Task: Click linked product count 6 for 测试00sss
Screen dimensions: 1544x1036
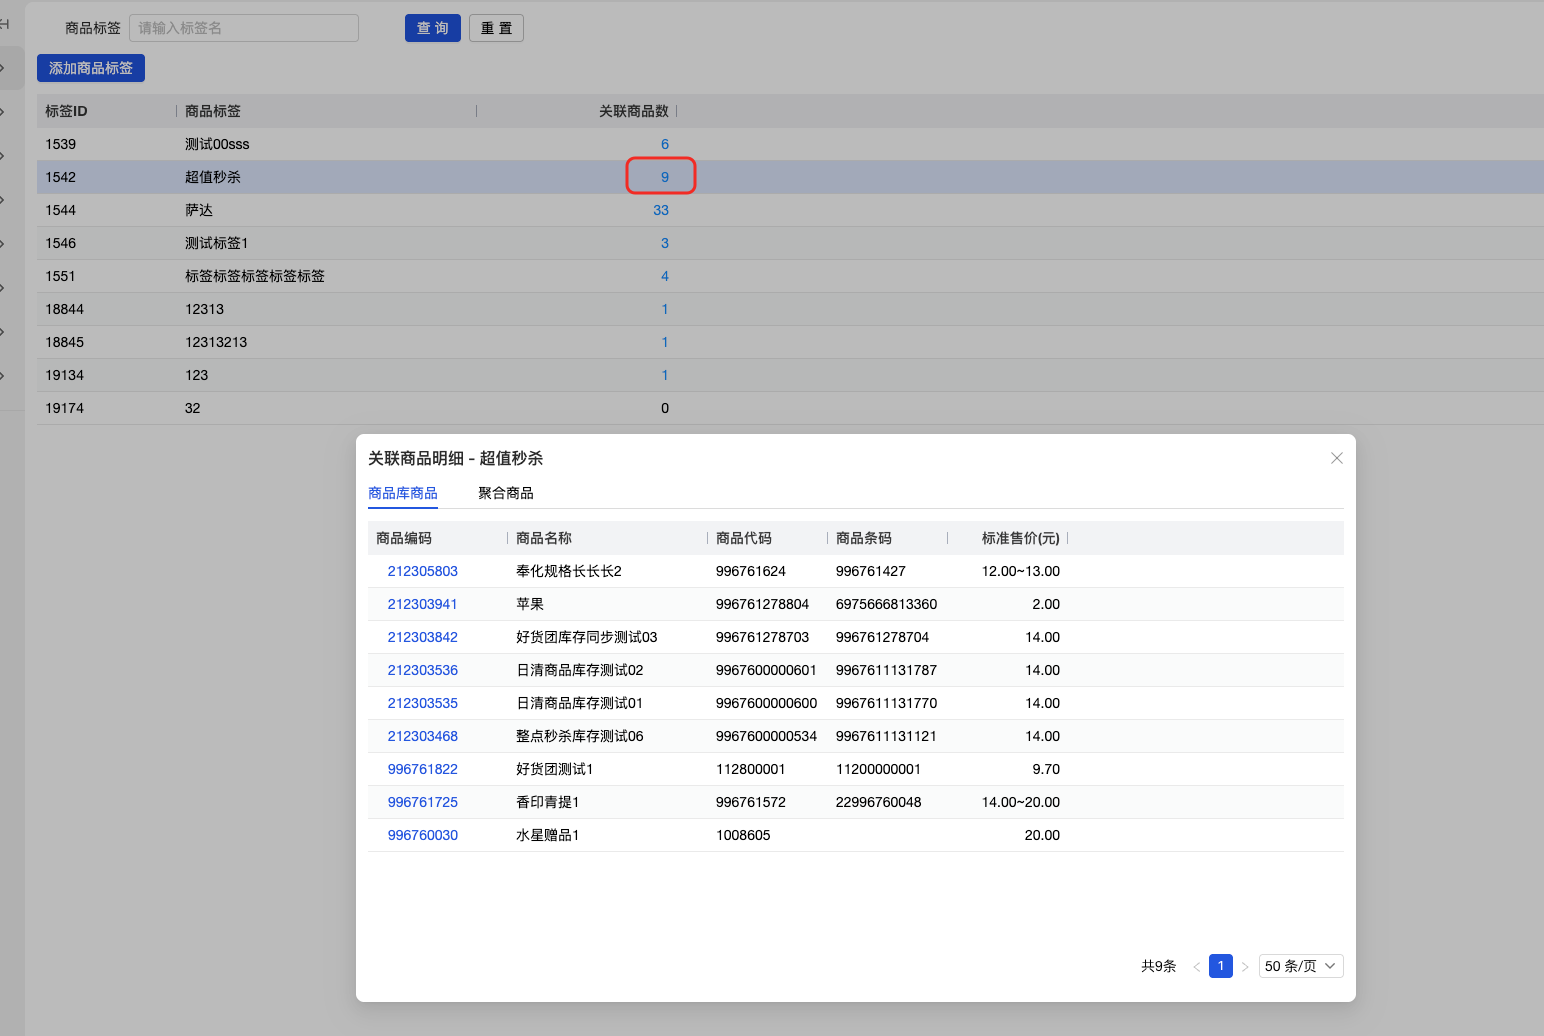Action: 664,144
